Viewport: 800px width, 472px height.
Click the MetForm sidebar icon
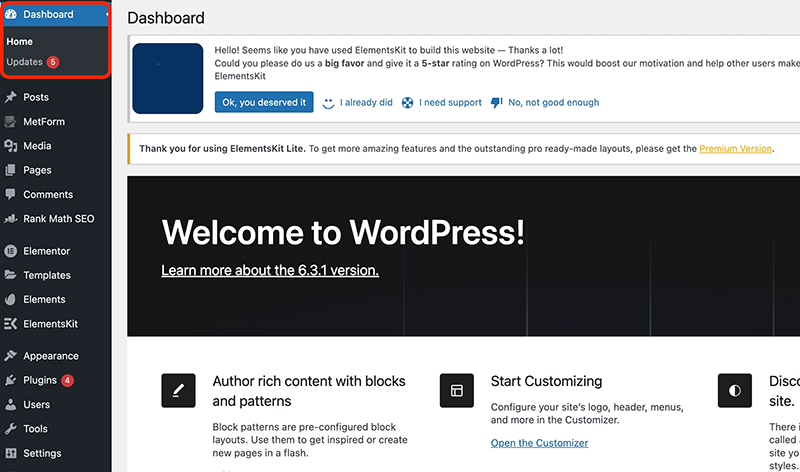(11, 121)
